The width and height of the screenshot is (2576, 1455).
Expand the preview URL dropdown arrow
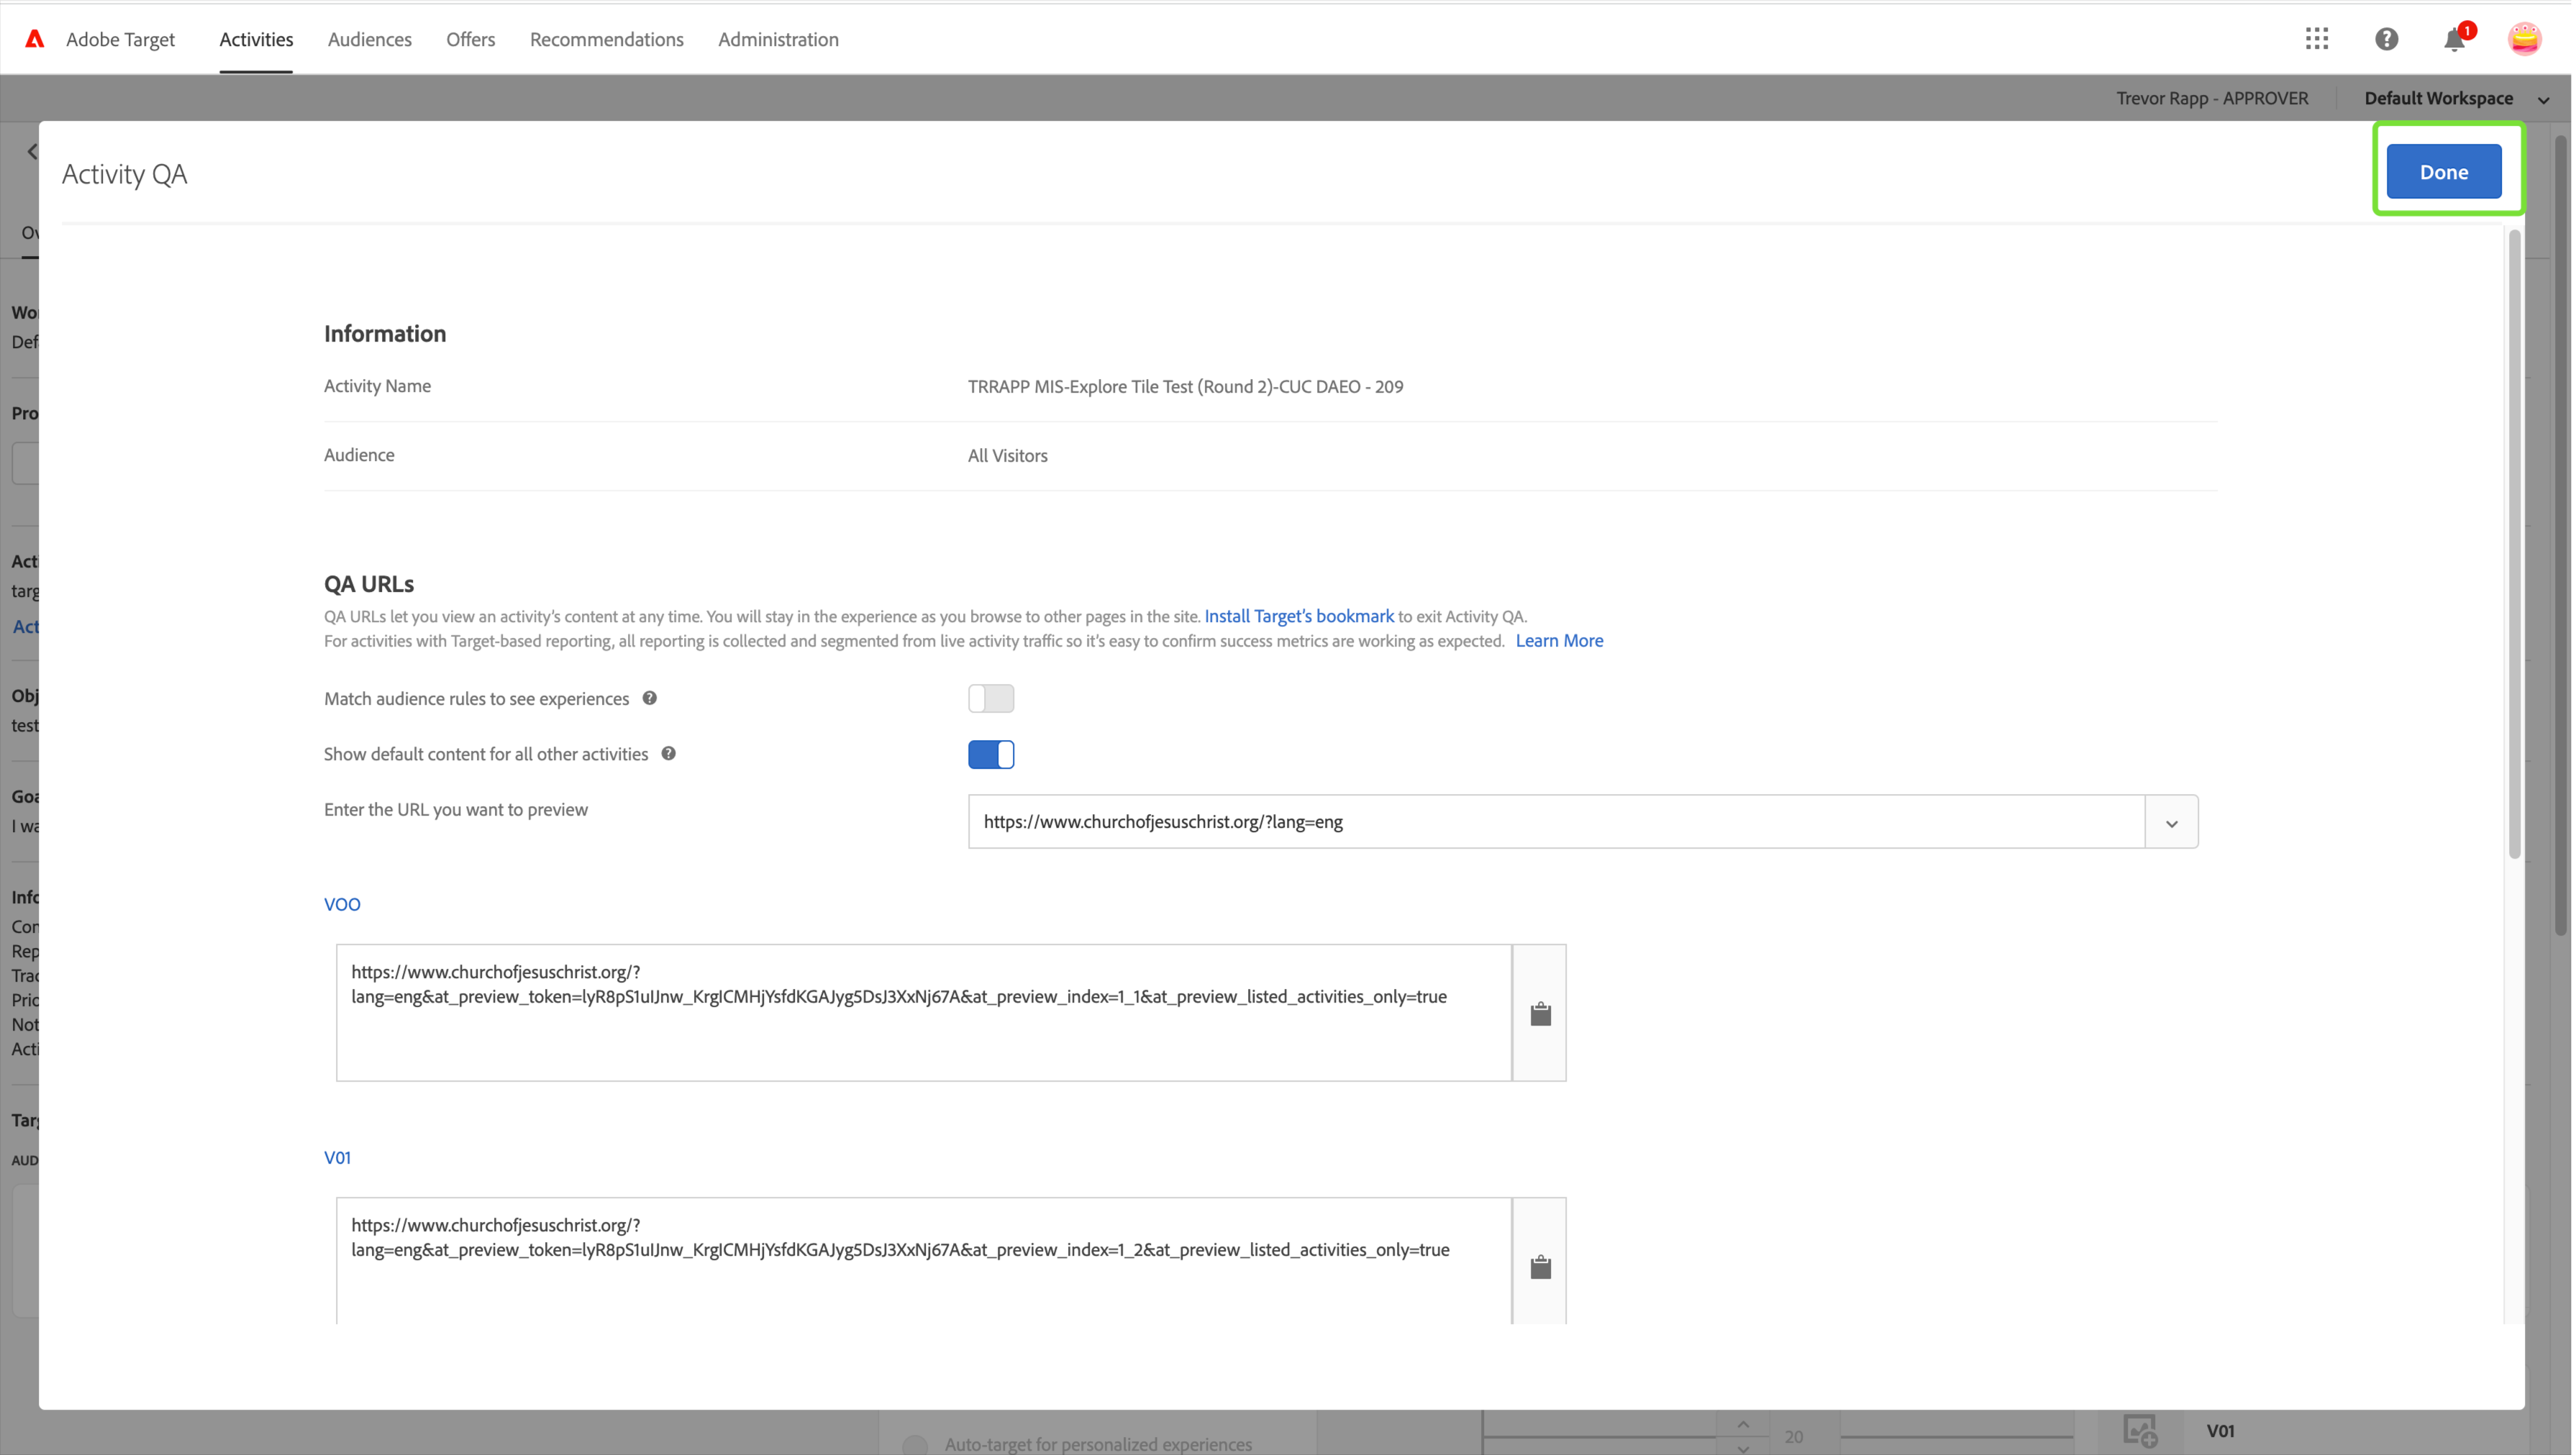pos(2171,822)
